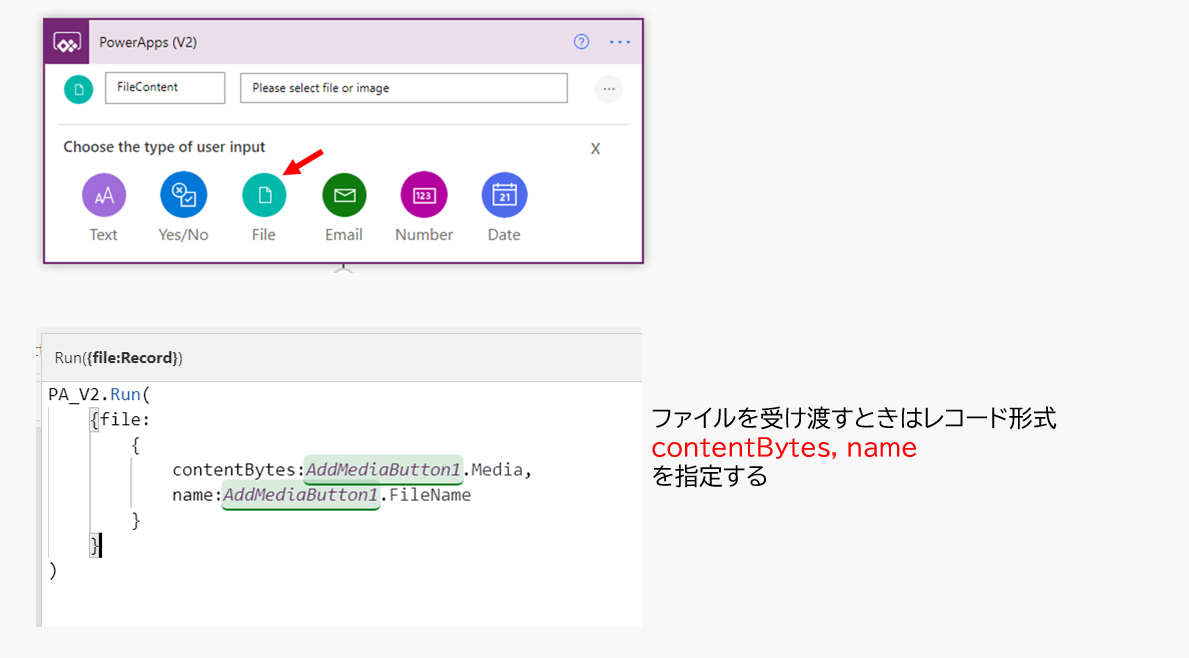Select the File input type icon

[264, 195]
